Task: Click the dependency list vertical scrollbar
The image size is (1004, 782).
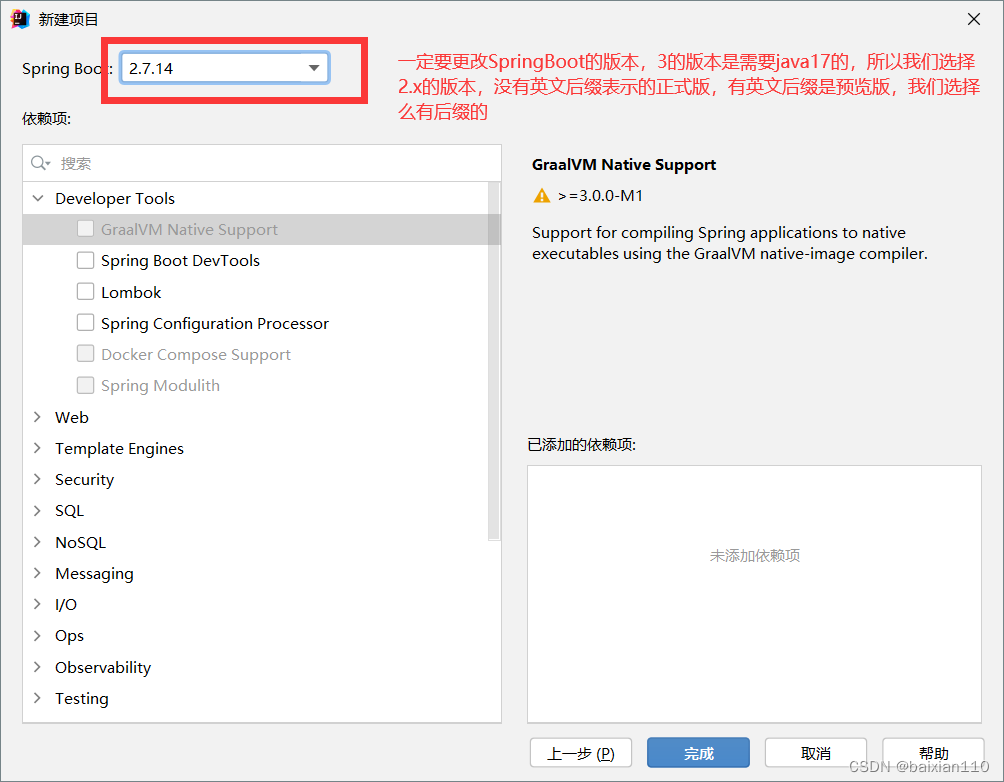Action: coord(494,361)
